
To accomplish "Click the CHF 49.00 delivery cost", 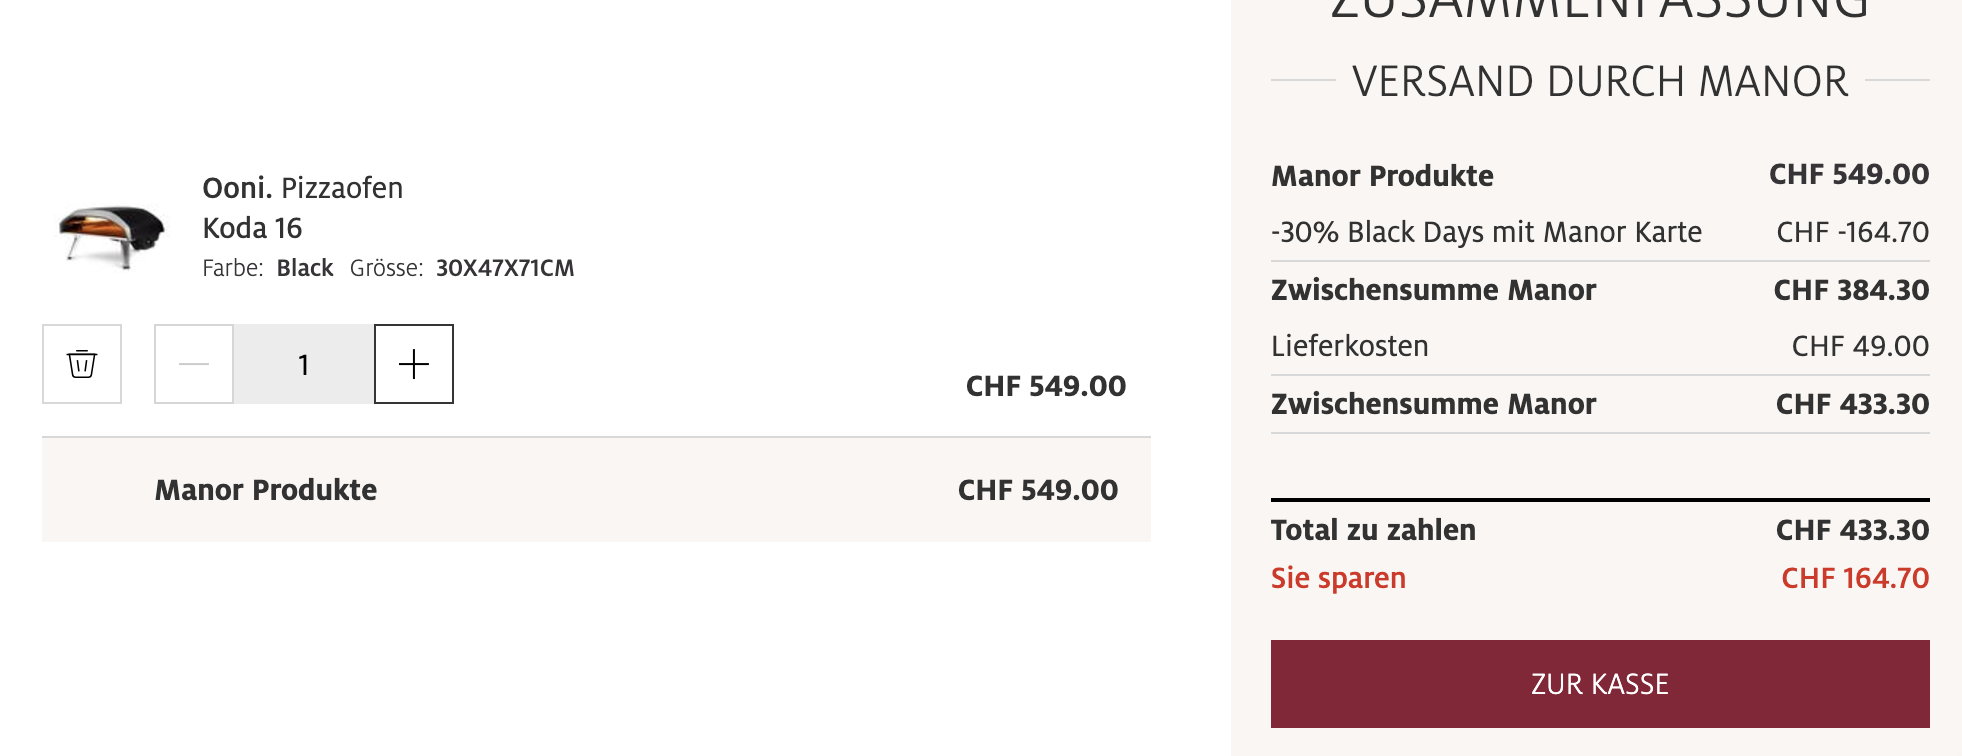I will [x=1860, y=346].
